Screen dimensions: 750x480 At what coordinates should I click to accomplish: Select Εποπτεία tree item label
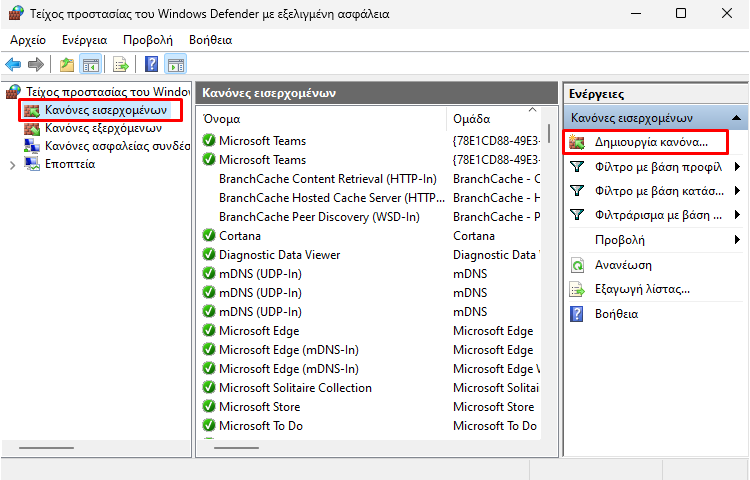click(x=70, y=164)
